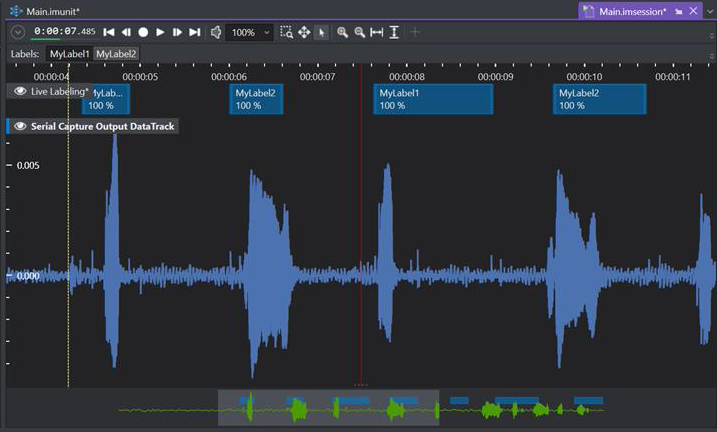Click the add plus icon in toolbar
This screenshot has height=432, width=717.
(415, 32)
